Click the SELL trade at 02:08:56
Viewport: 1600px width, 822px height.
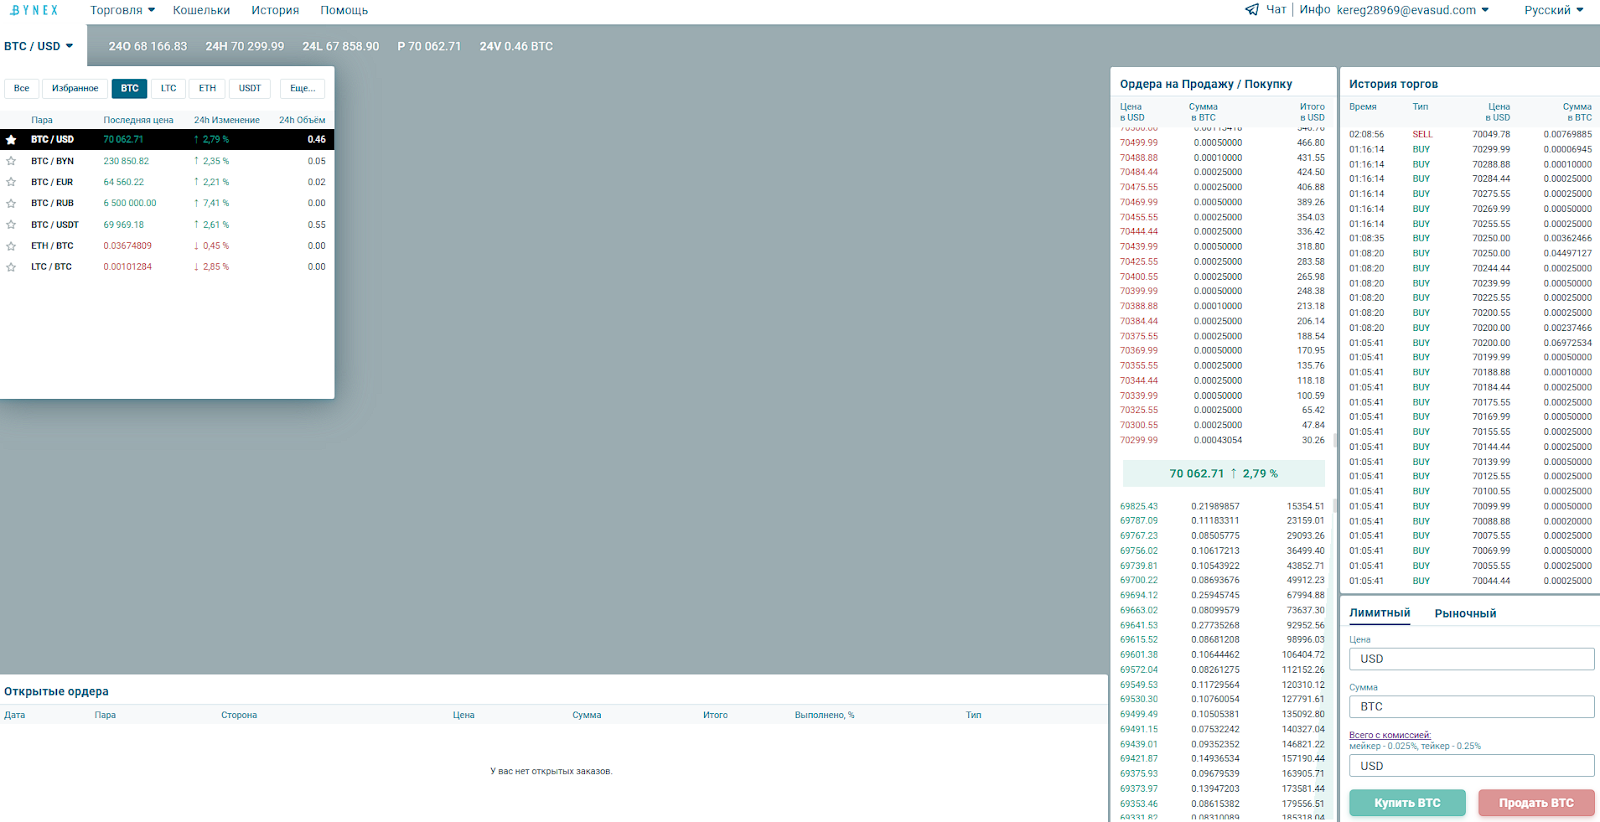[1470, 134]
